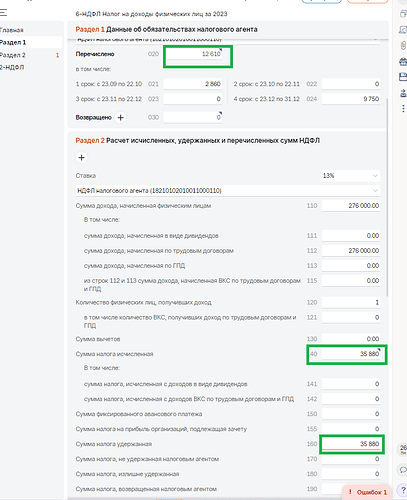The image size is (407, 500).
Task: Click the download export icon
Action: (403, 93)
